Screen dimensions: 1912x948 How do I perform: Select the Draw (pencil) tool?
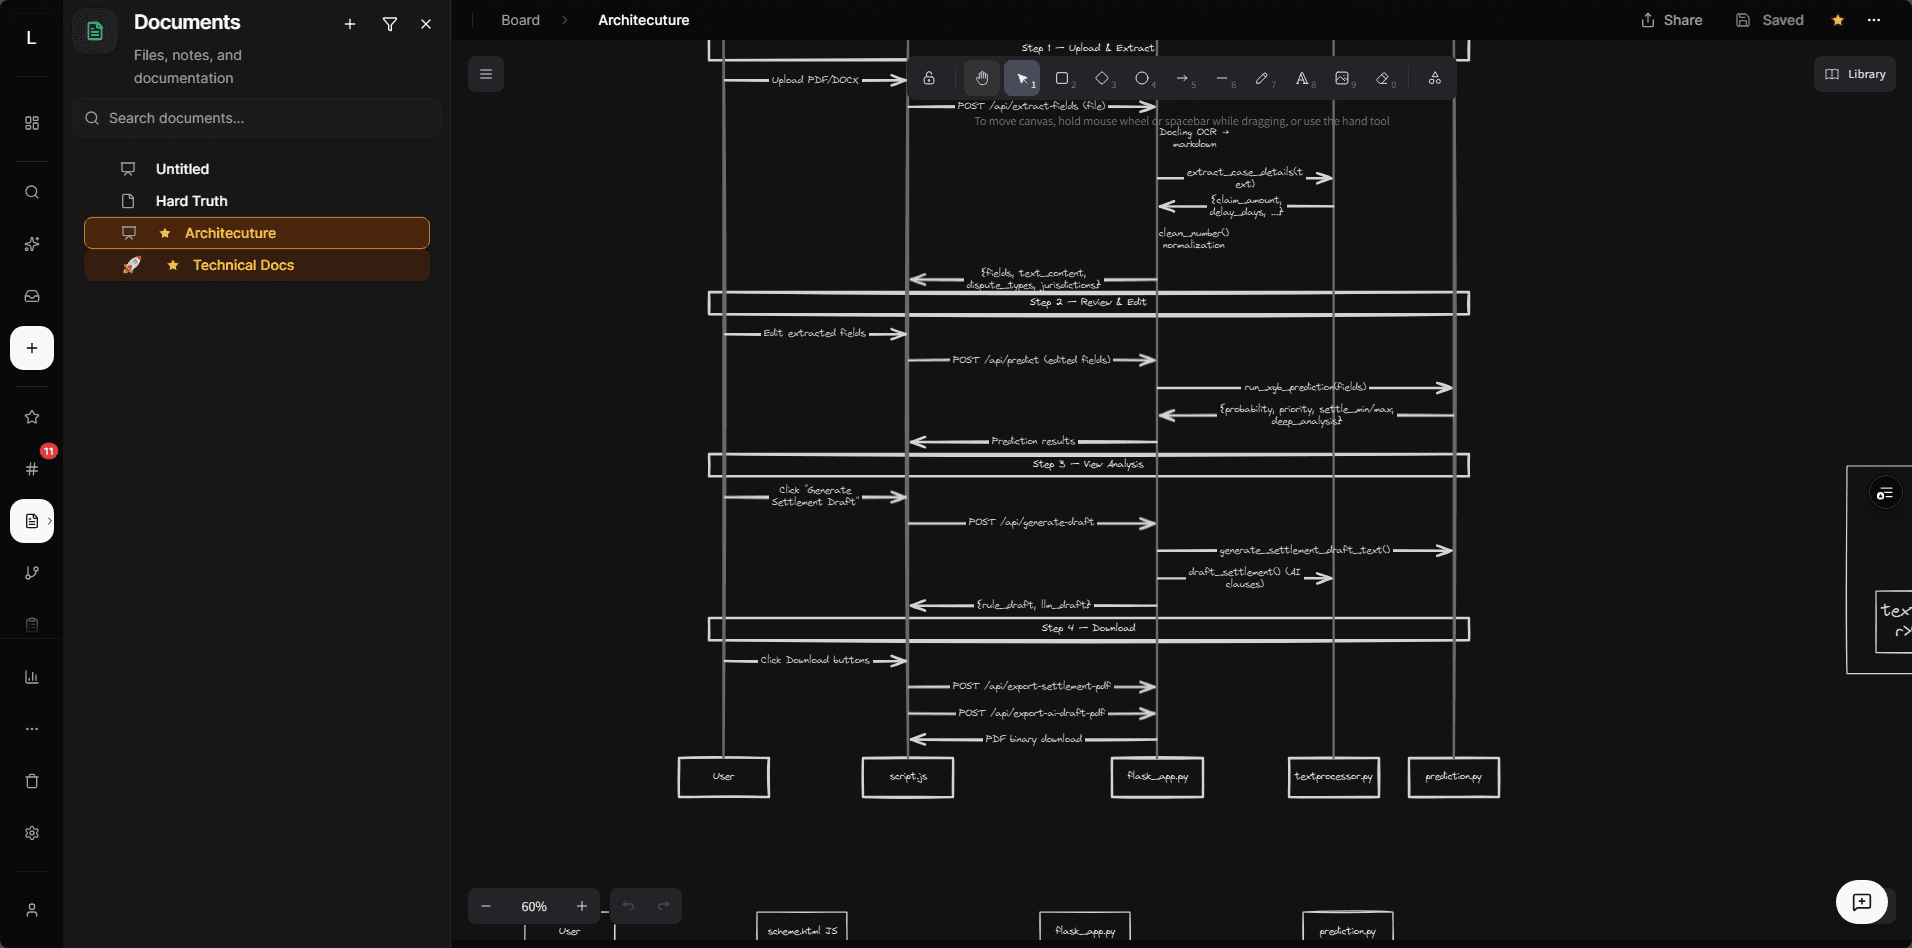click(1263, 78)
